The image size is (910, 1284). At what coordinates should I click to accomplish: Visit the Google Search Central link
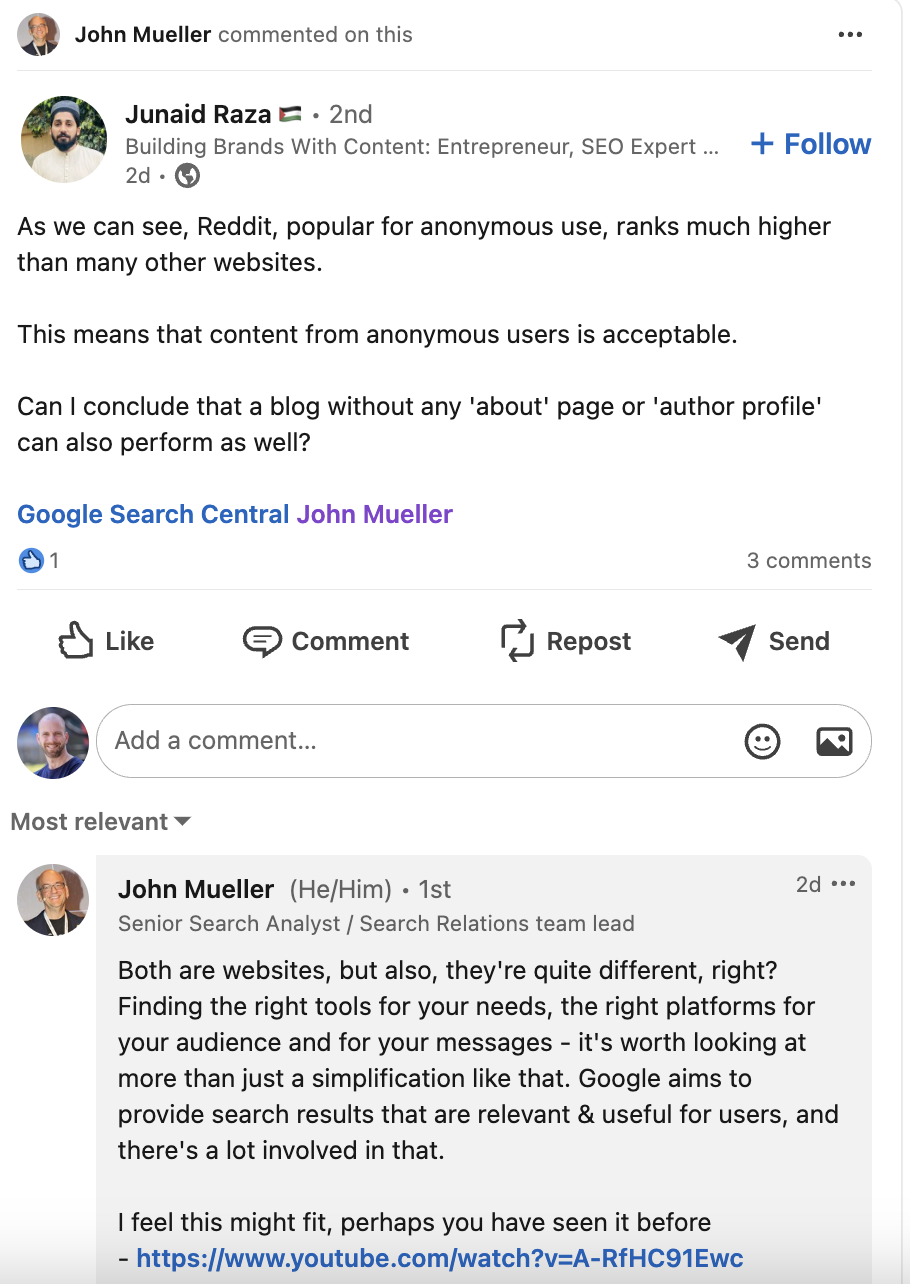[150, 513]
